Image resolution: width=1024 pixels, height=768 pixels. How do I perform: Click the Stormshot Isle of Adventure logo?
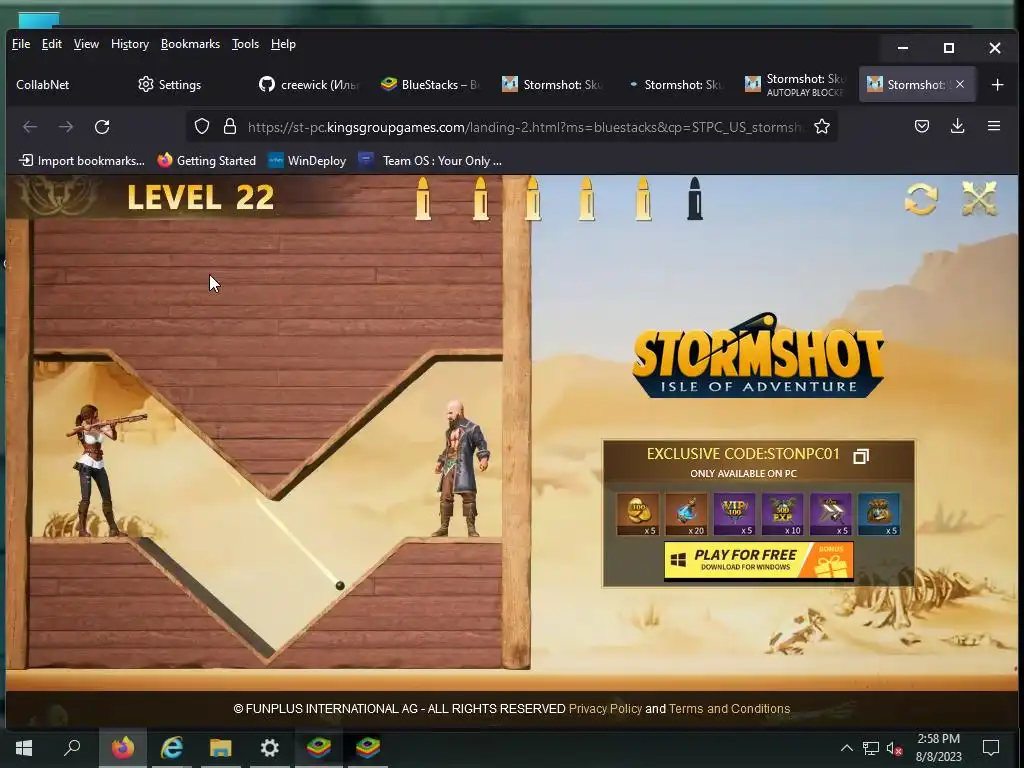[x=758, y=356]
